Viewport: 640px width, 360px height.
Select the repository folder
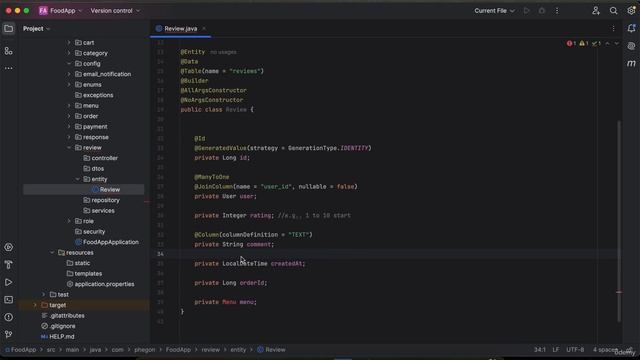point(102,200)
